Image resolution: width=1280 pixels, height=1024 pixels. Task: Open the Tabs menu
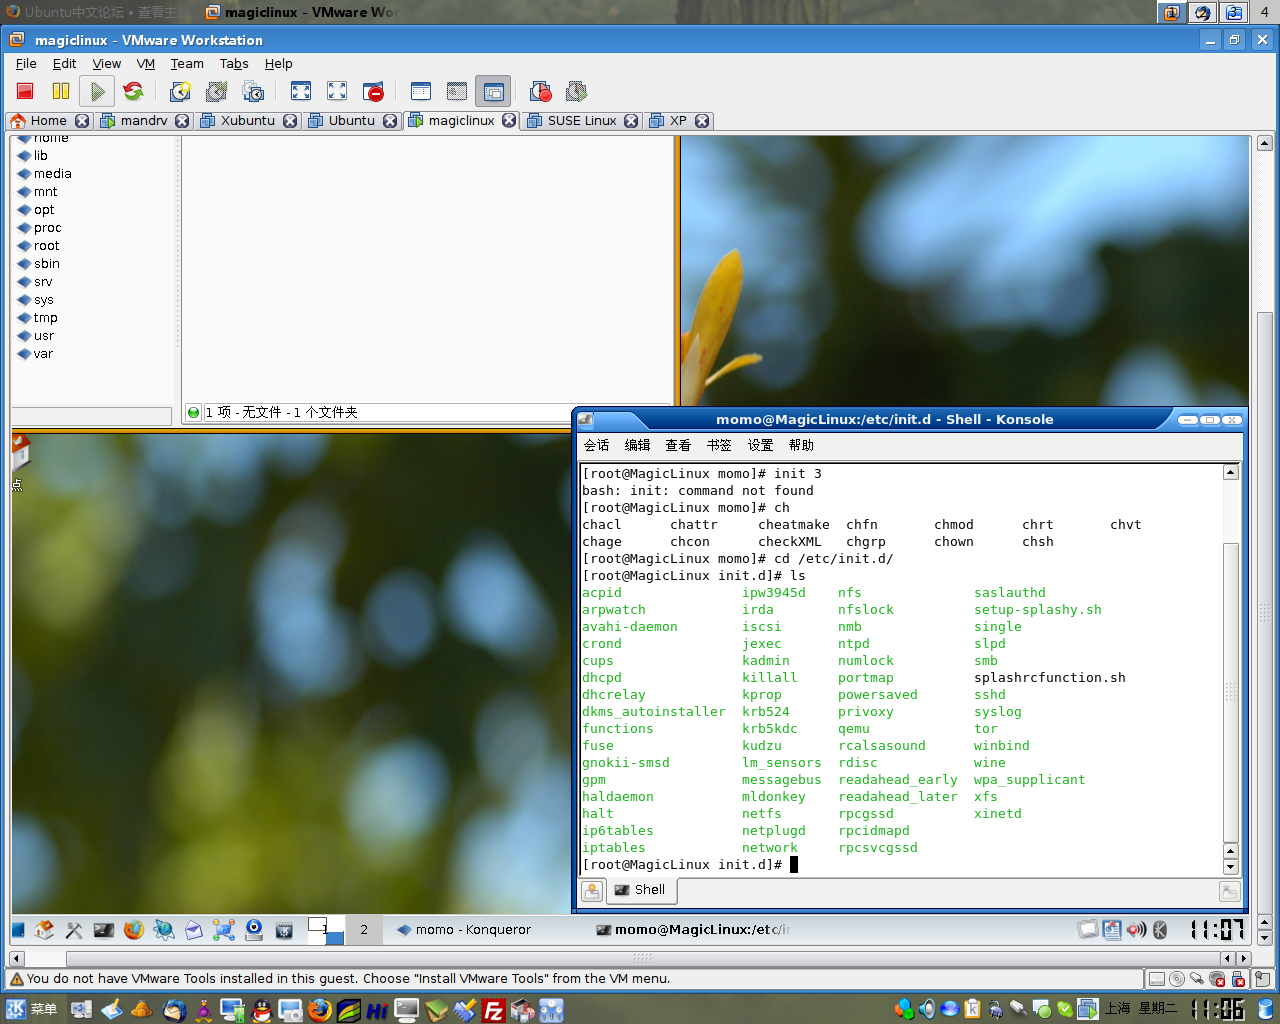pos(234,63)
